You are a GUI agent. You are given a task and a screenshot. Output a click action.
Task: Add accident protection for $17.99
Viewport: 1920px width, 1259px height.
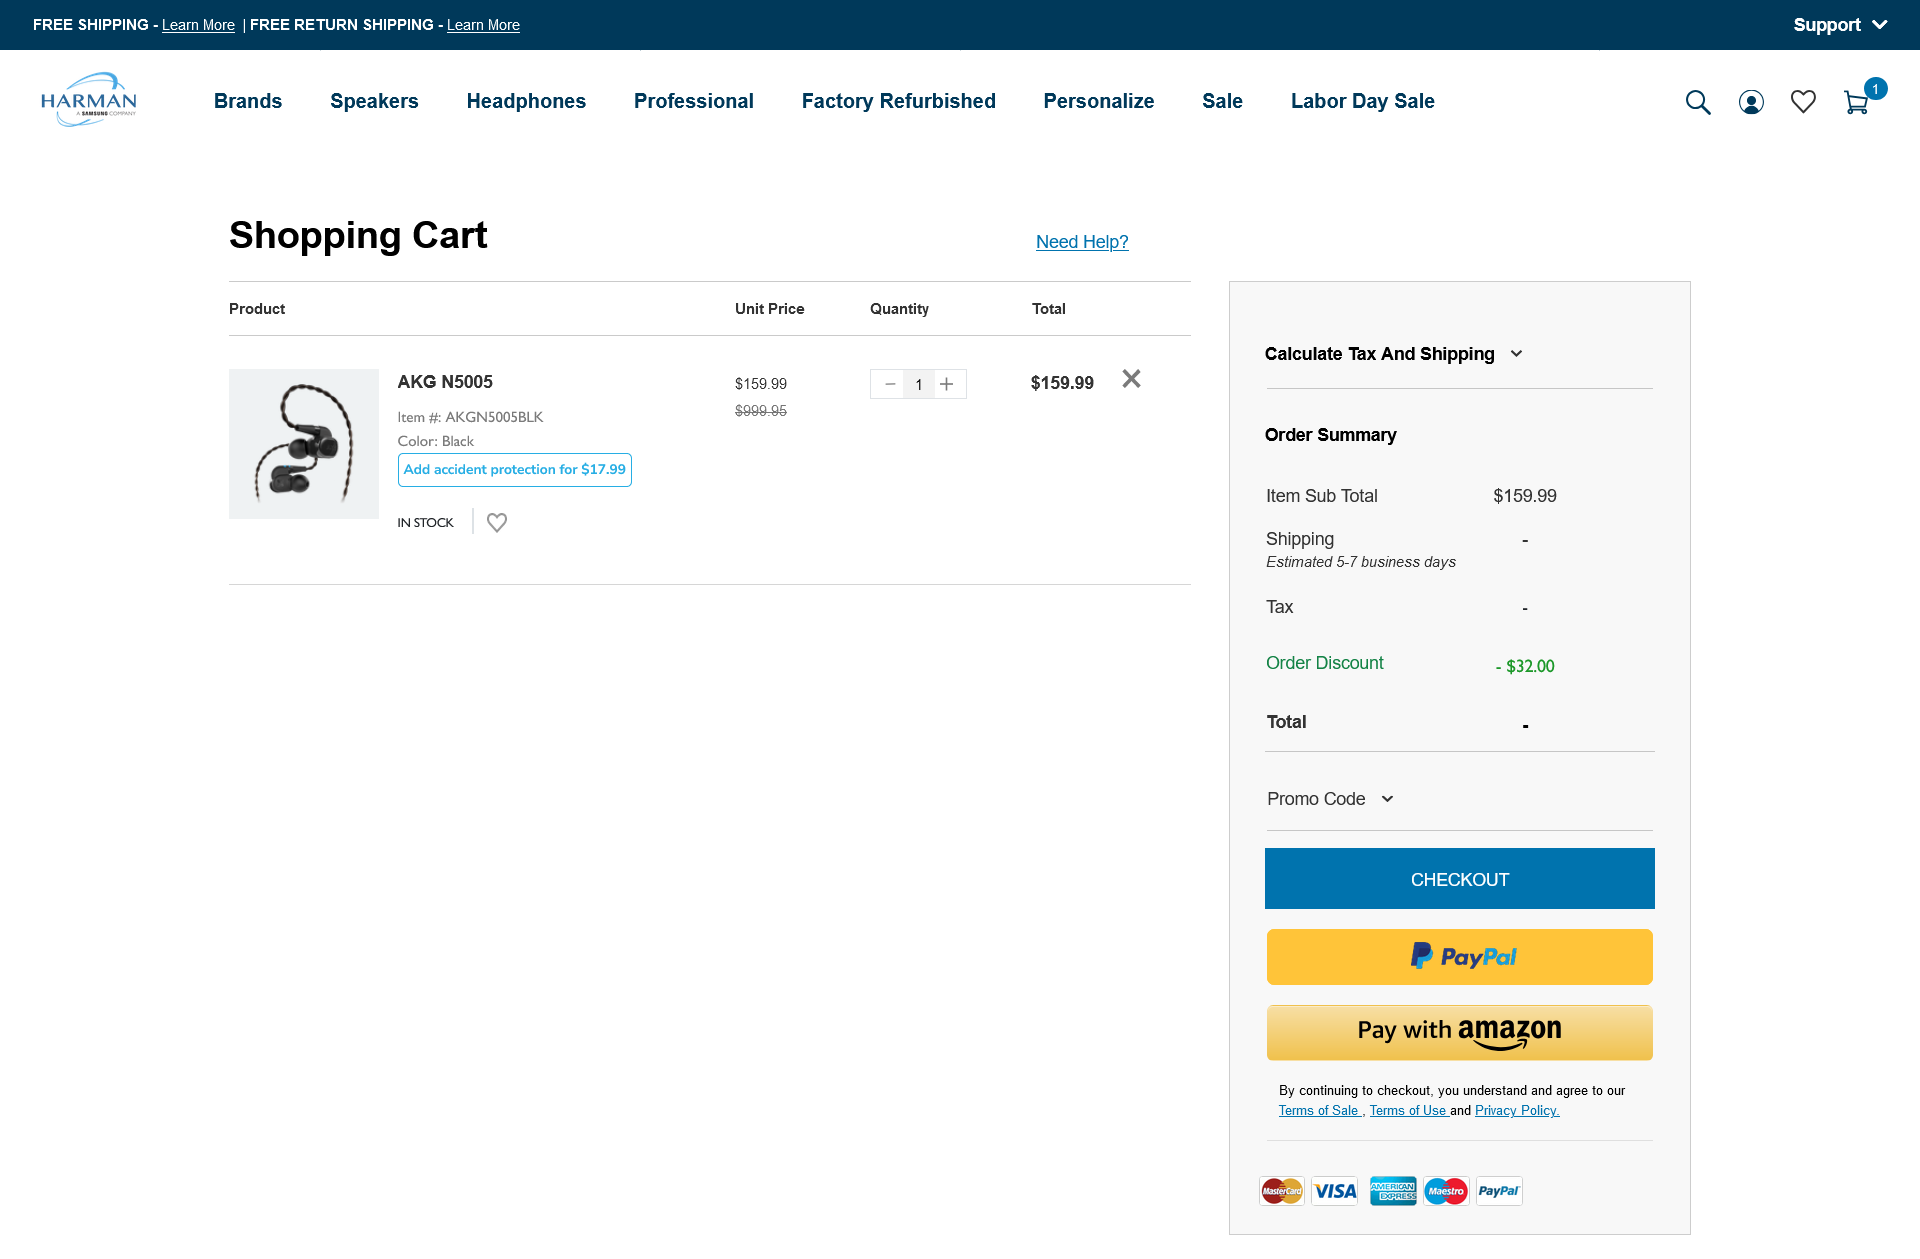pos(514,470)
